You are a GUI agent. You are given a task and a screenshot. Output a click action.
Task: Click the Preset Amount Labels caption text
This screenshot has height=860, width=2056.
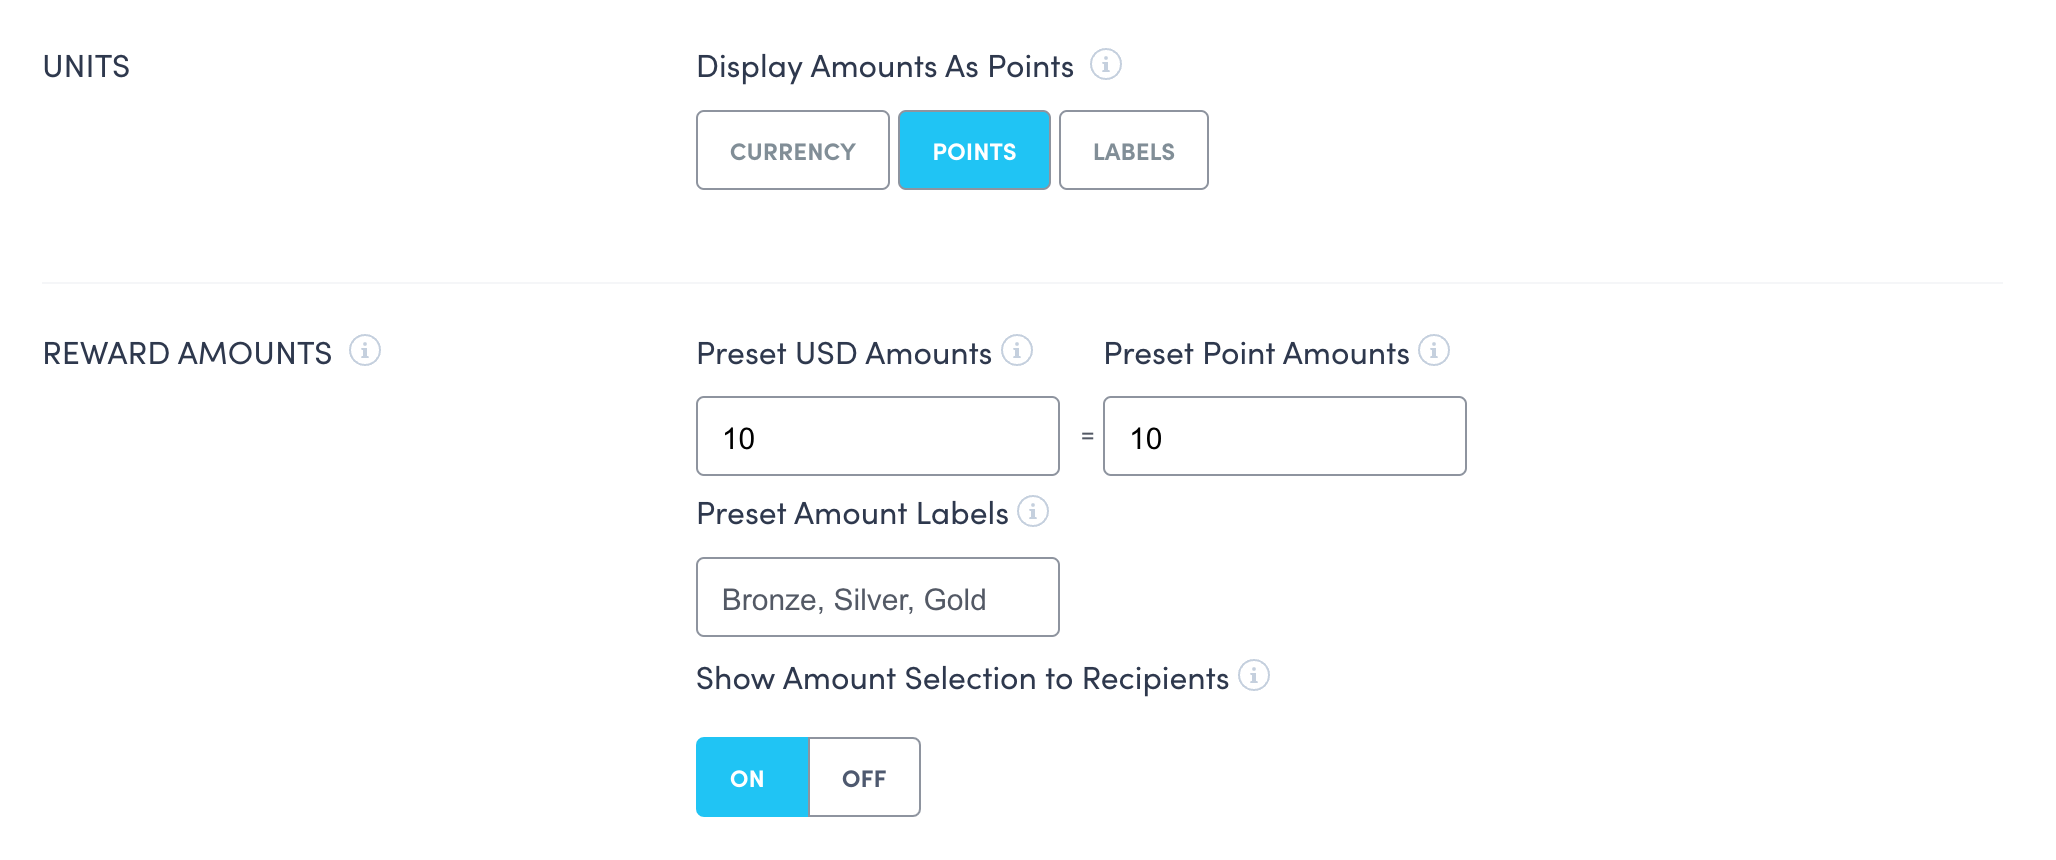point(852,514)
